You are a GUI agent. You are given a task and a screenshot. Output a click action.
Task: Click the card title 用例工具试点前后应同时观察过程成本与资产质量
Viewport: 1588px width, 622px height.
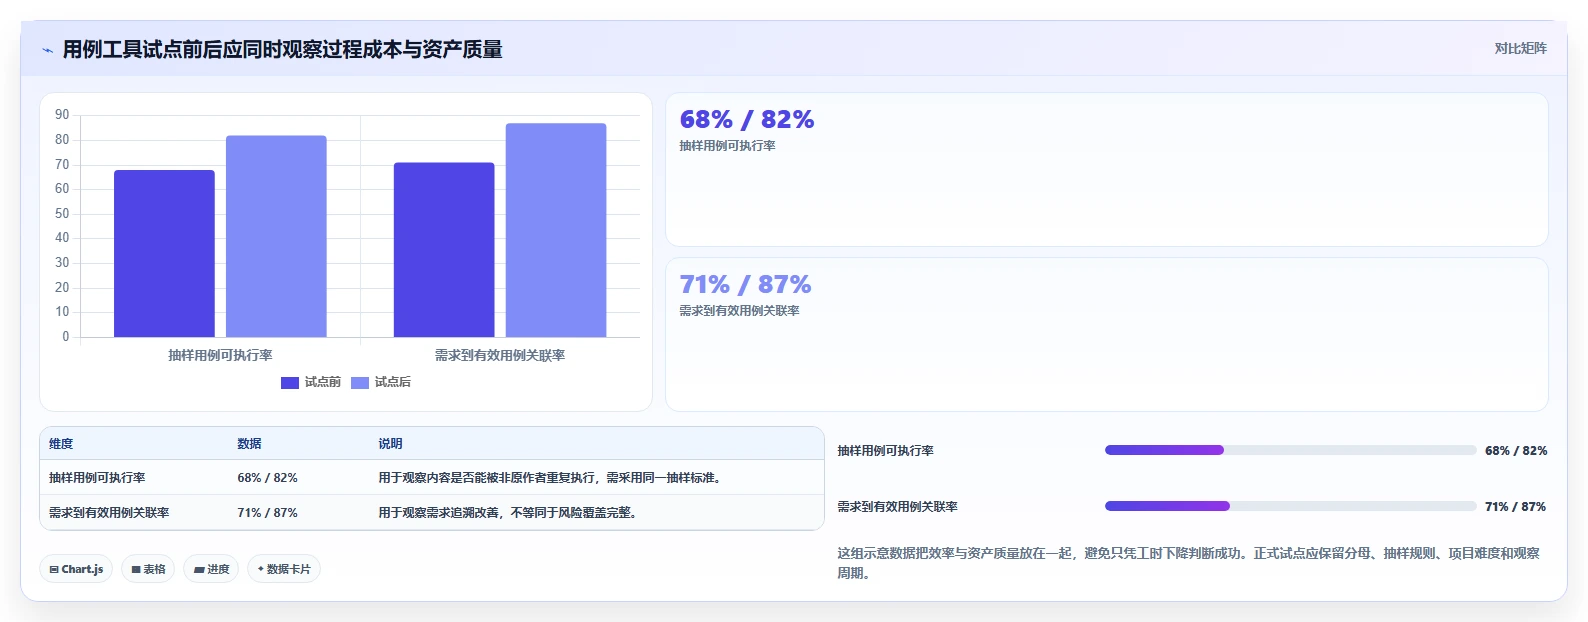[x=283, y=49]
